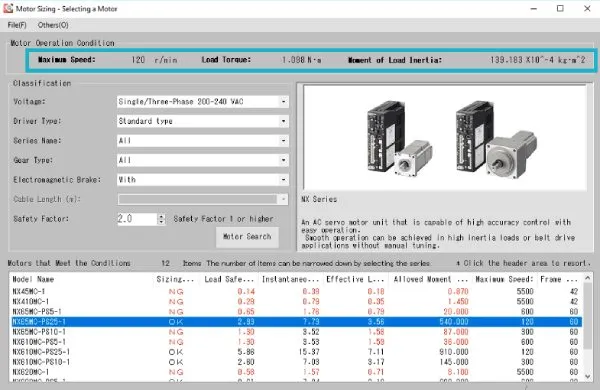Click the Load Torque 1.098 N·m value
Screen dimensions: 600x390
click(x=301, y=60)
